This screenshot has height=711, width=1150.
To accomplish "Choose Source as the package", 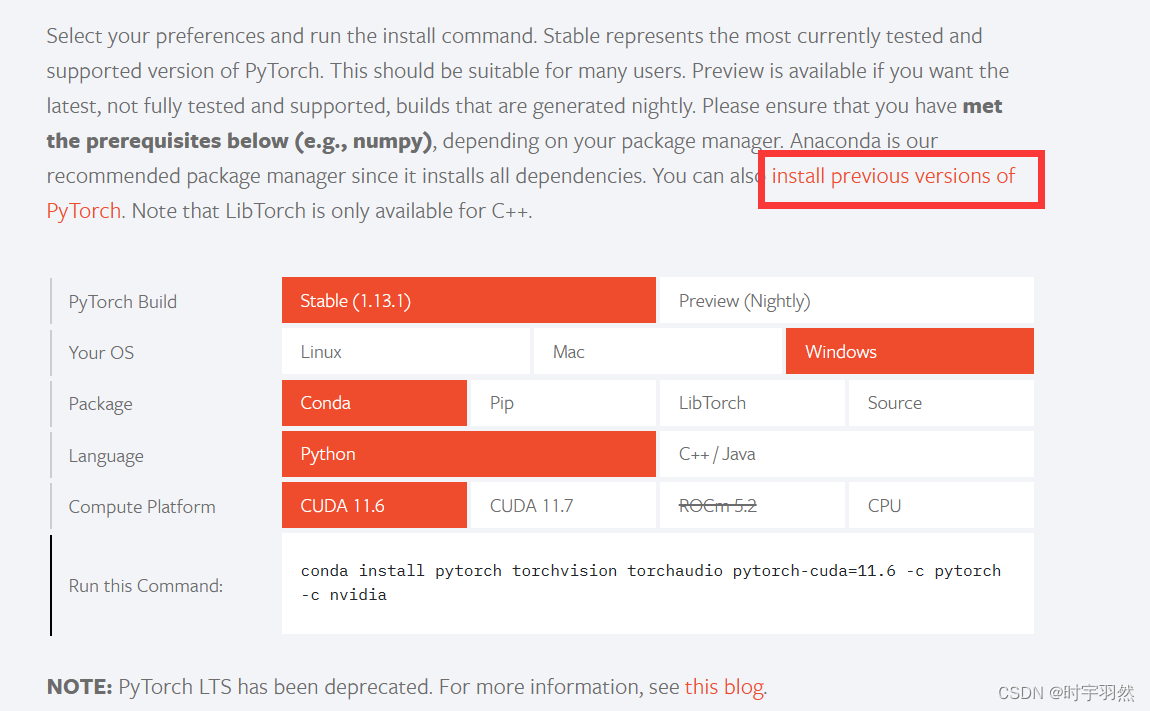I will (941, 403).
